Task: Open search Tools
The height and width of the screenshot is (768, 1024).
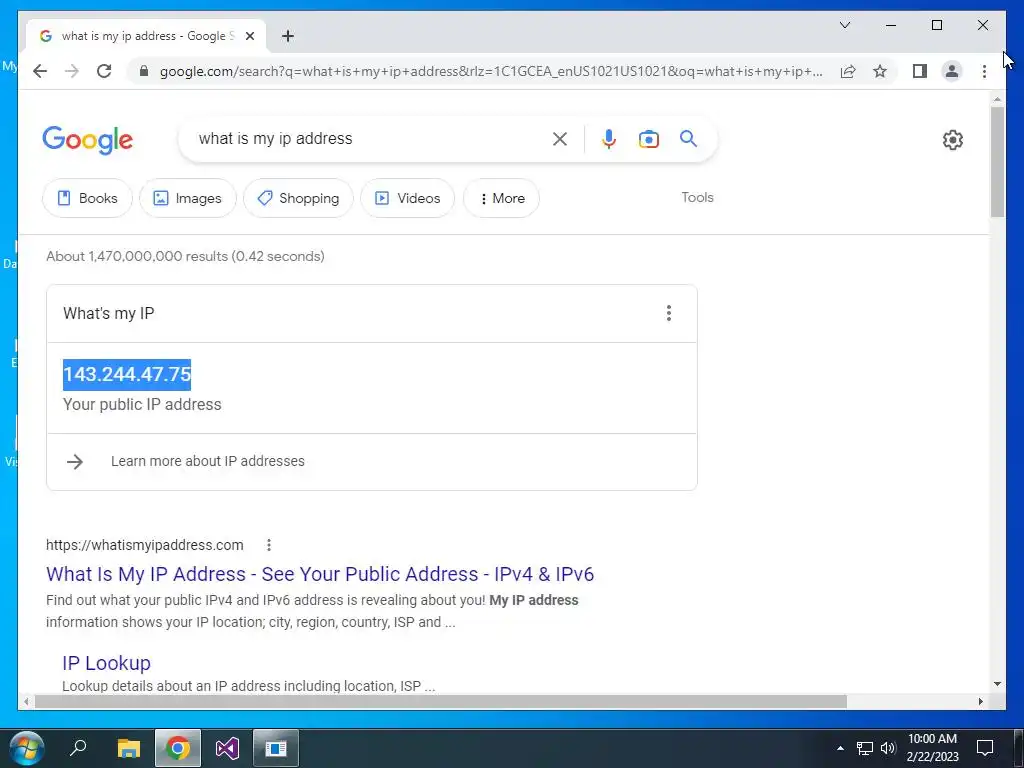Action: click(x=697, y=197)
